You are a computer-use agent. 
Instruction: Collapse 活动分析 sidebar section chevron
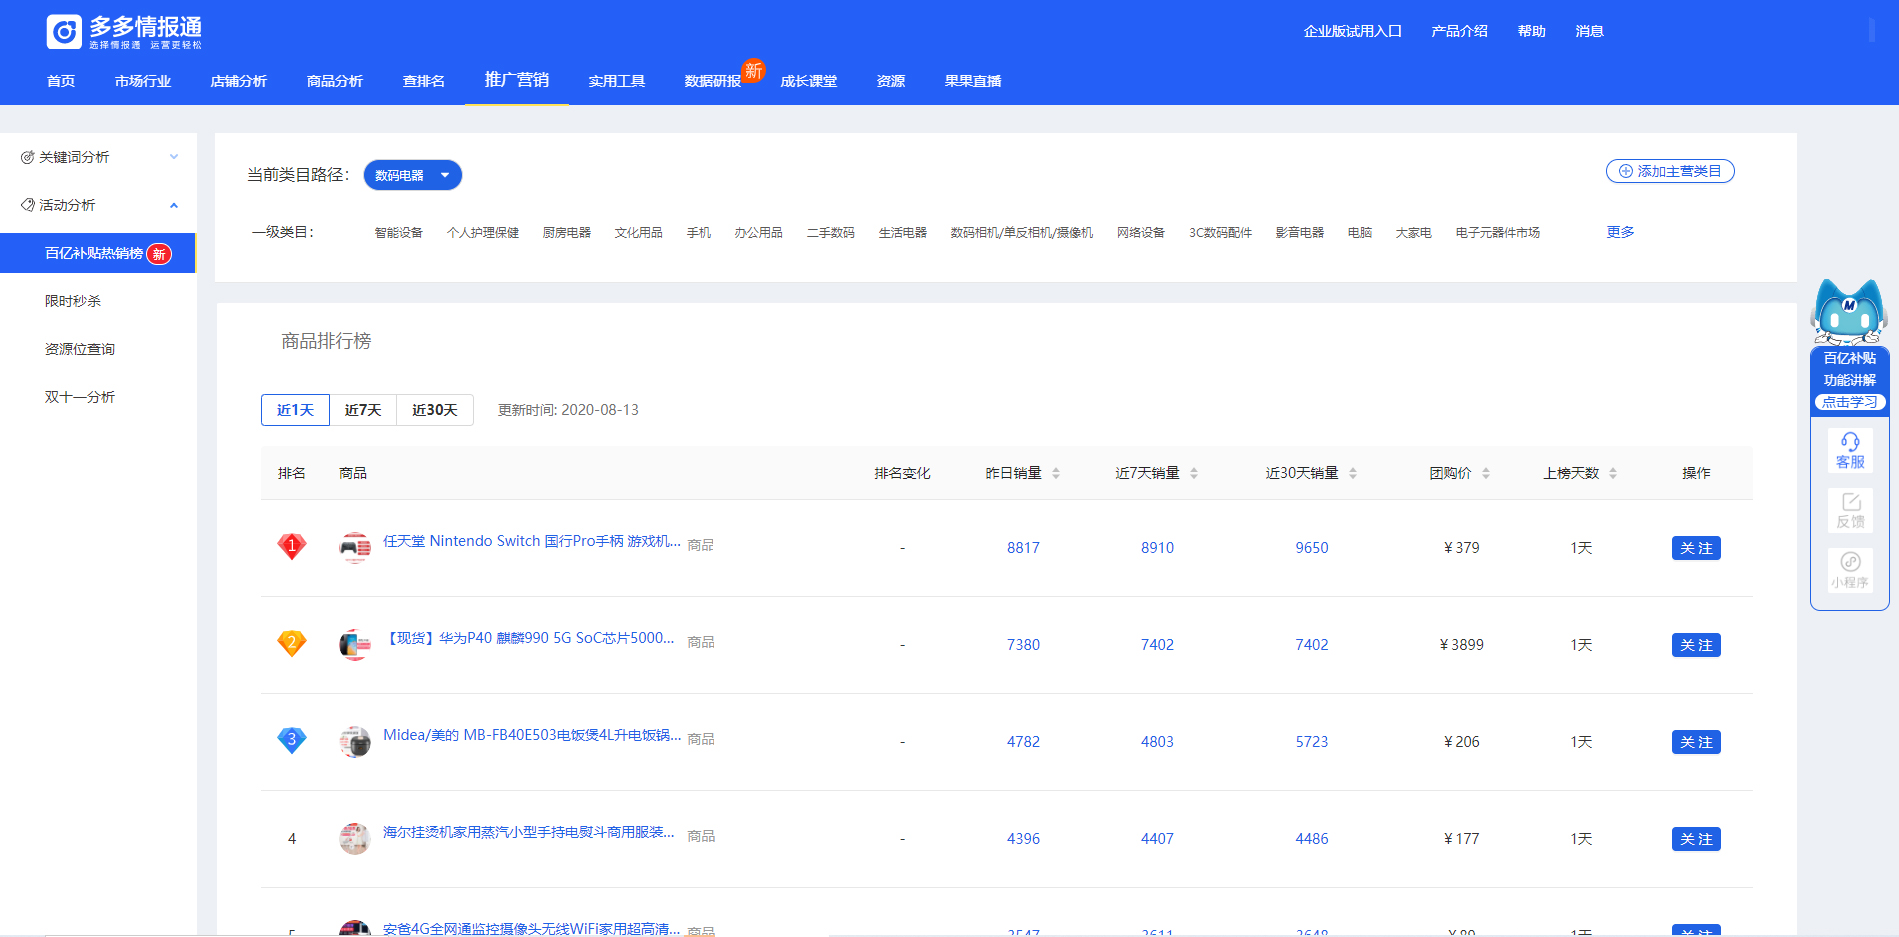tap(174, 205)
